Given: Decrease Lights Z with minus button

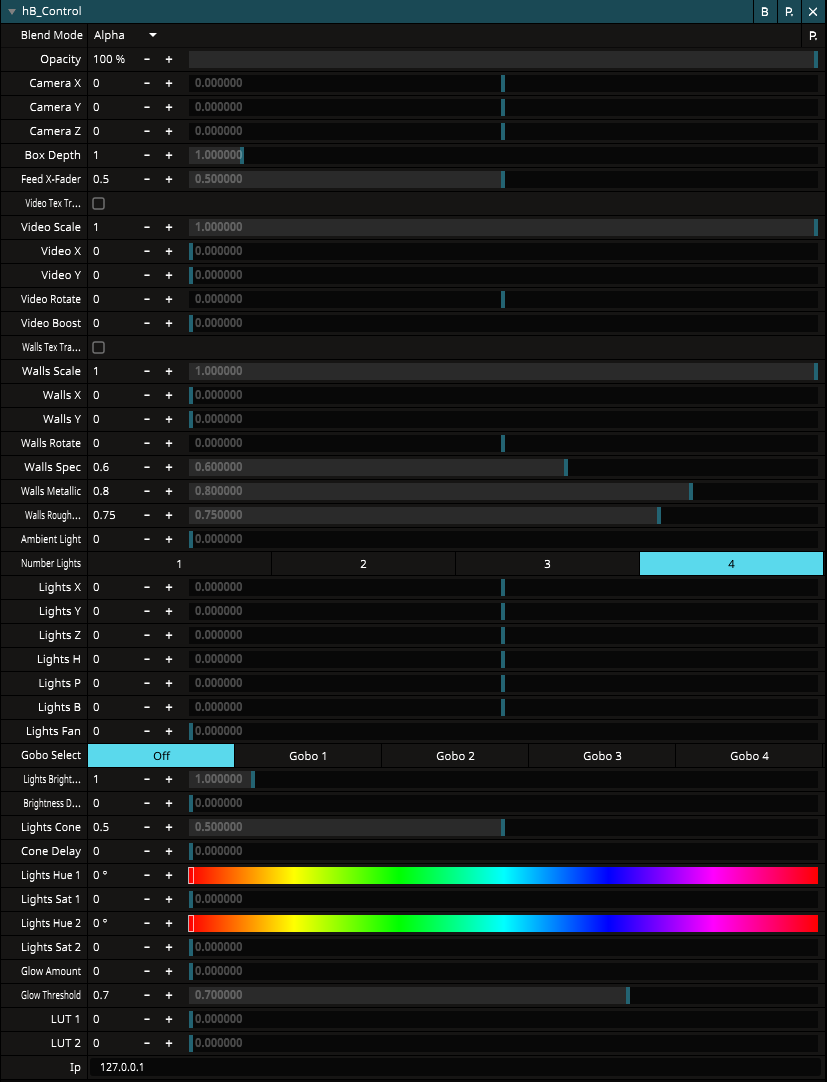Looking at the screenshot, I should click(x=147, y=635).
